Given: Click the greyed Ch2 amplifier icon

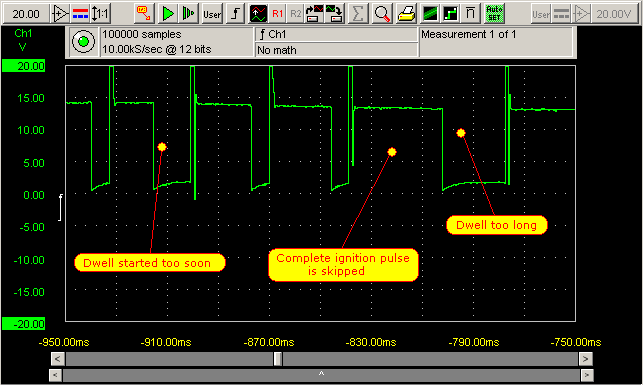Looking at the screenshot, I should 581,14.
